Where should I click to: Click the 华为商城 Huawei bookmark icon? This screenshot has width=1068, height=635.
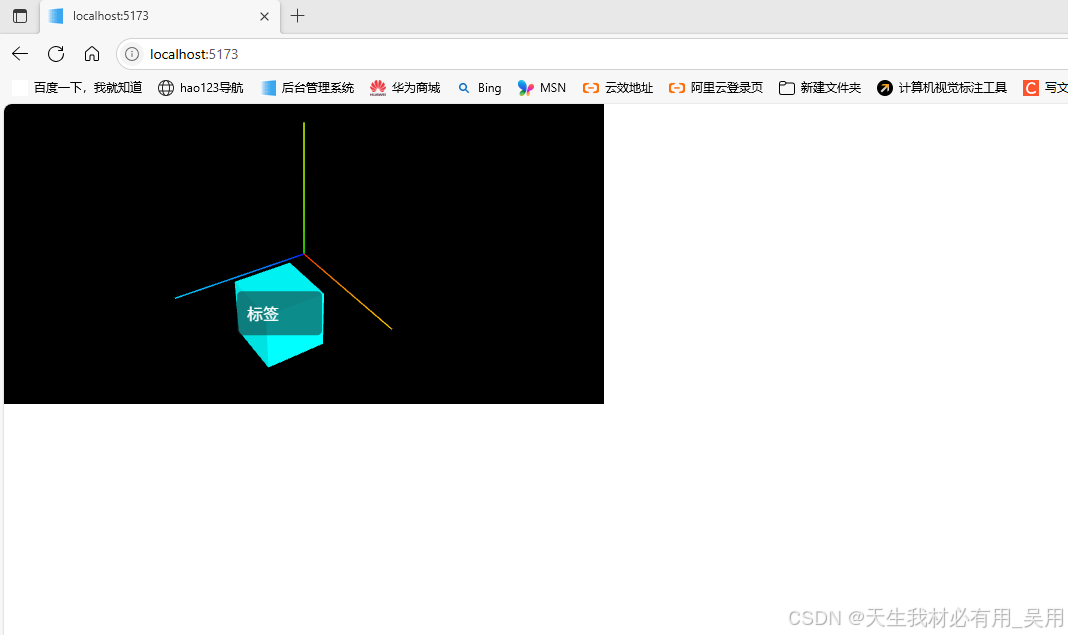click(377, 88)
